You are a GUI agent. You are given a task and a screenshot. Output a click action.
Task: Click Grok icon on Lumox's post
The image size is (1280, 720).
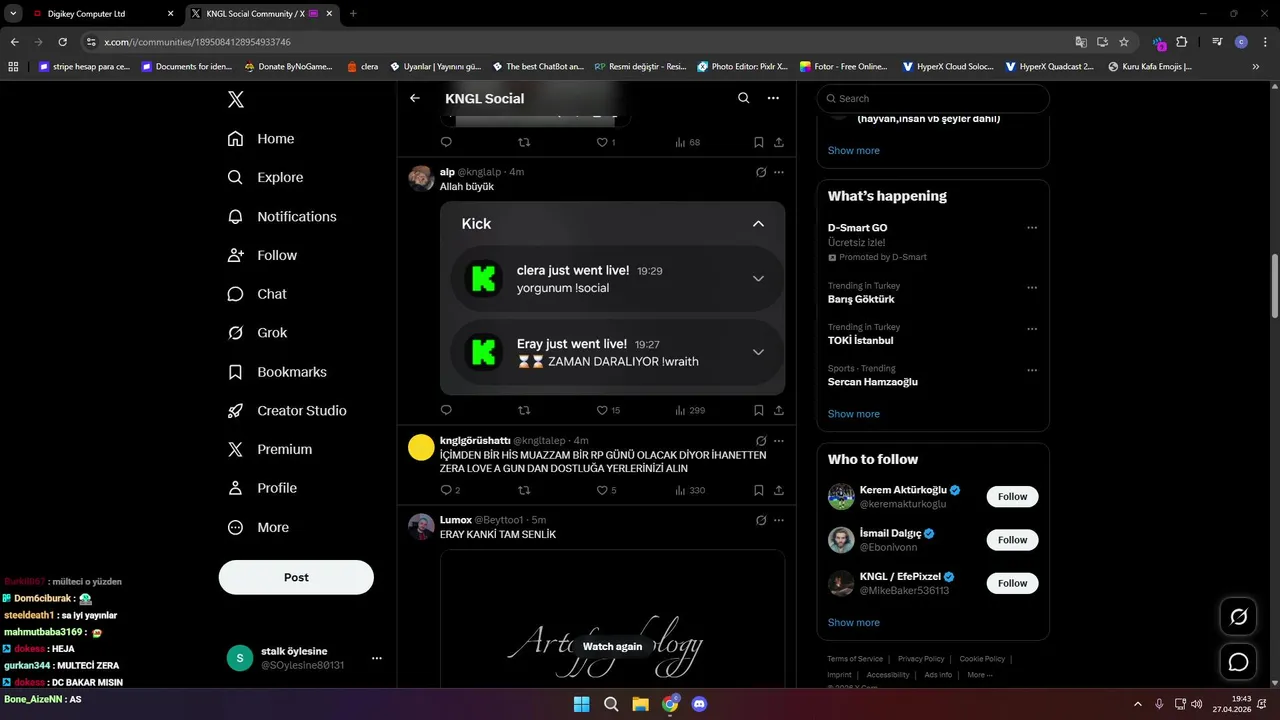(761, 520)
